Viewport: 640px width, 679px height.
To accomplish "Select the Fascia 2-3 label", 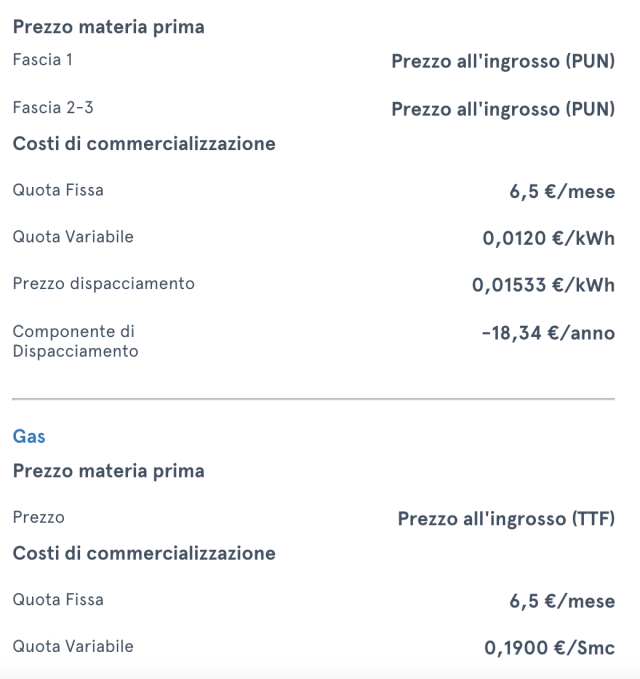I will coord(53,107).
